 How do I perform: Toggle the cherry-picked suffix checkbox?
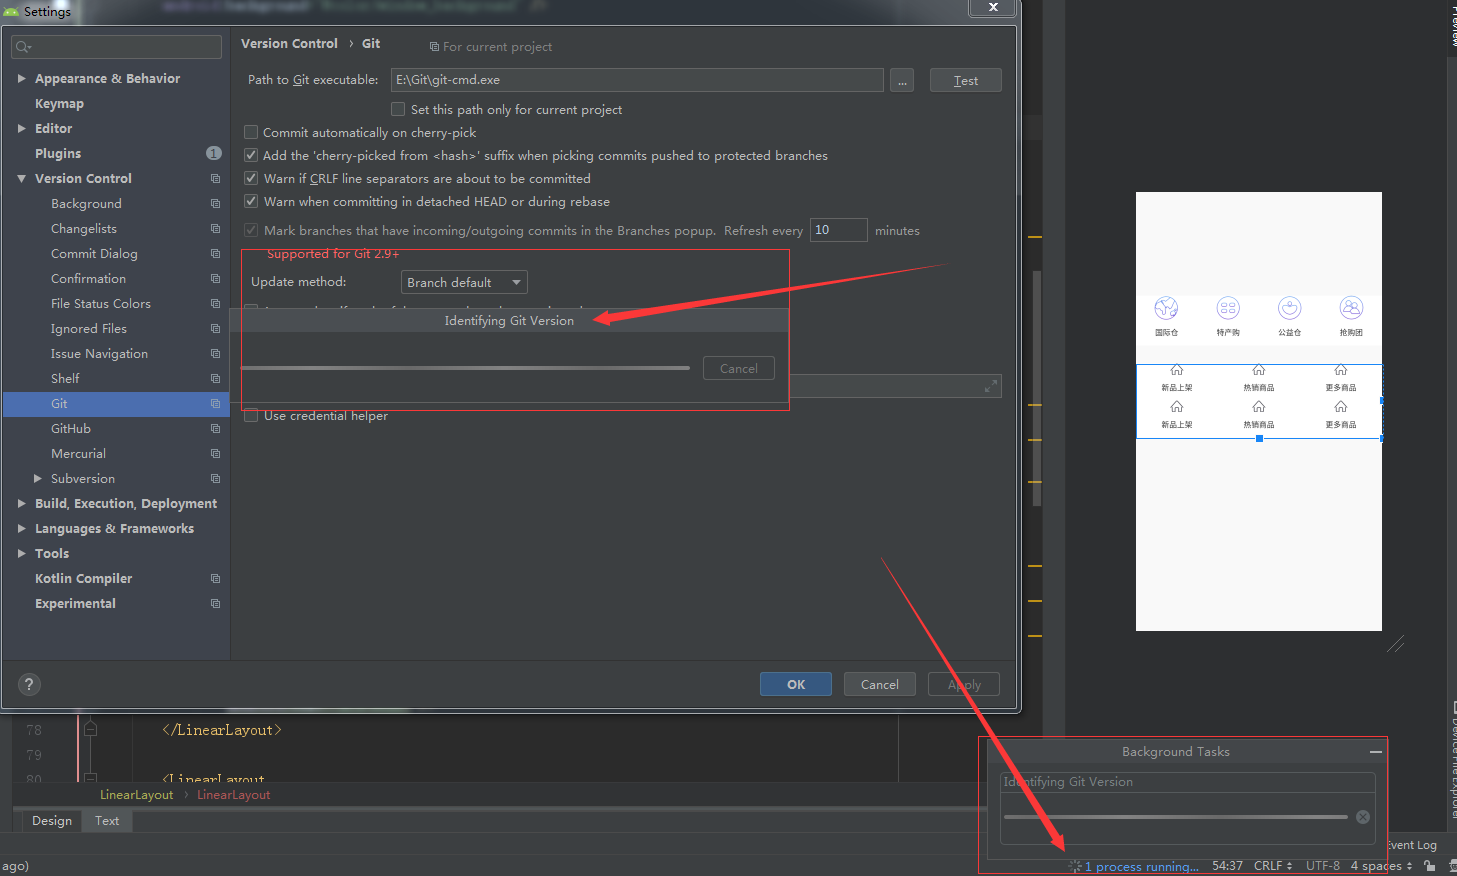click(x=251, y=155)
